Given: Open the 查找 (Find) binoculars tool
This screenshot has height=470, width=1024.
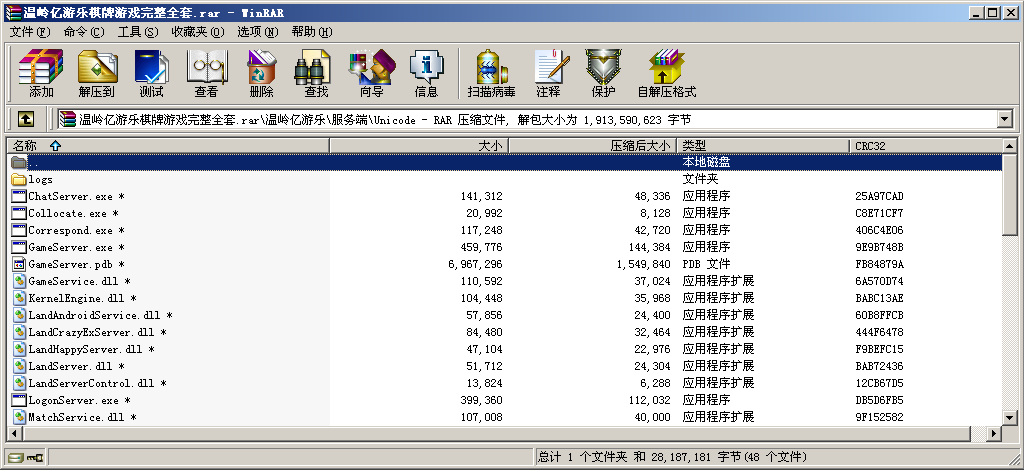Looking at the screenshot, I should point(316,74).
